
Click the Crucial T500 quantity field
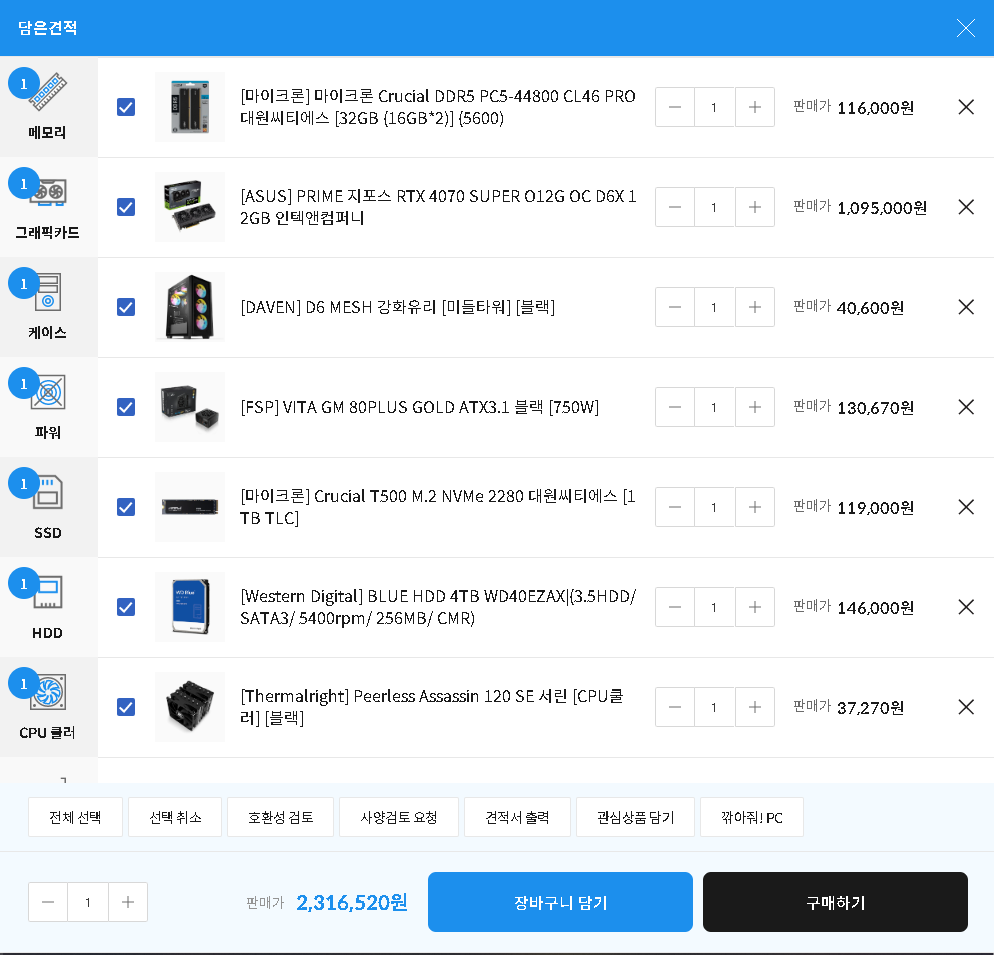point(714,507)
